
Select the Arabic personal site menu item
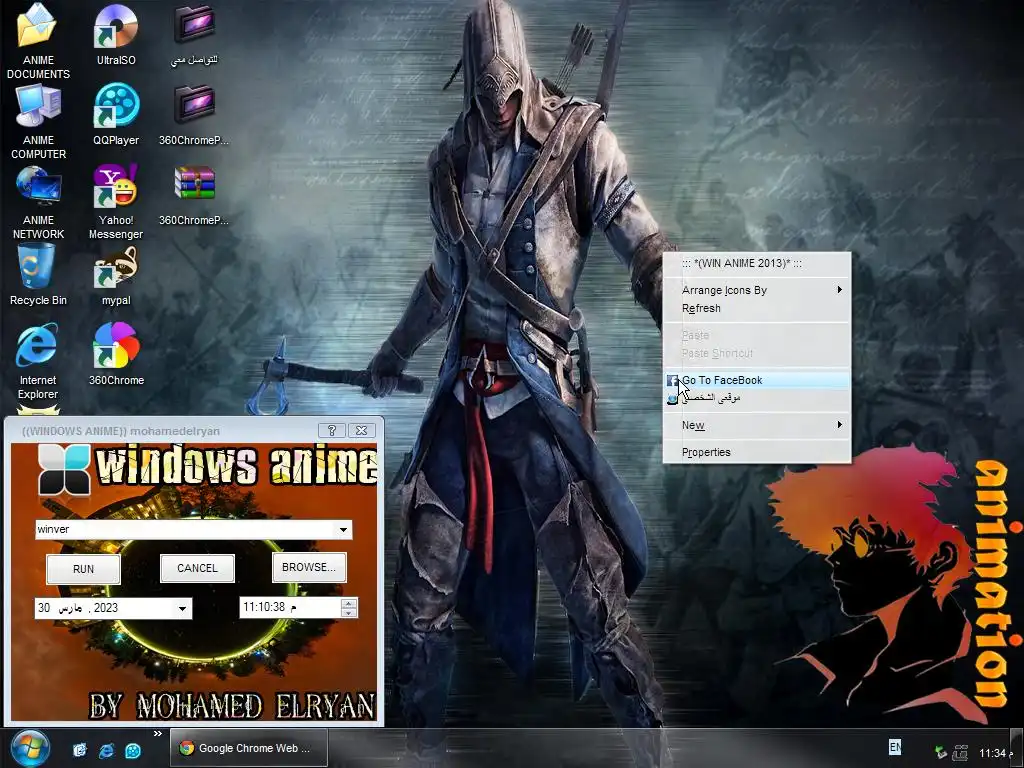point(757,398)
